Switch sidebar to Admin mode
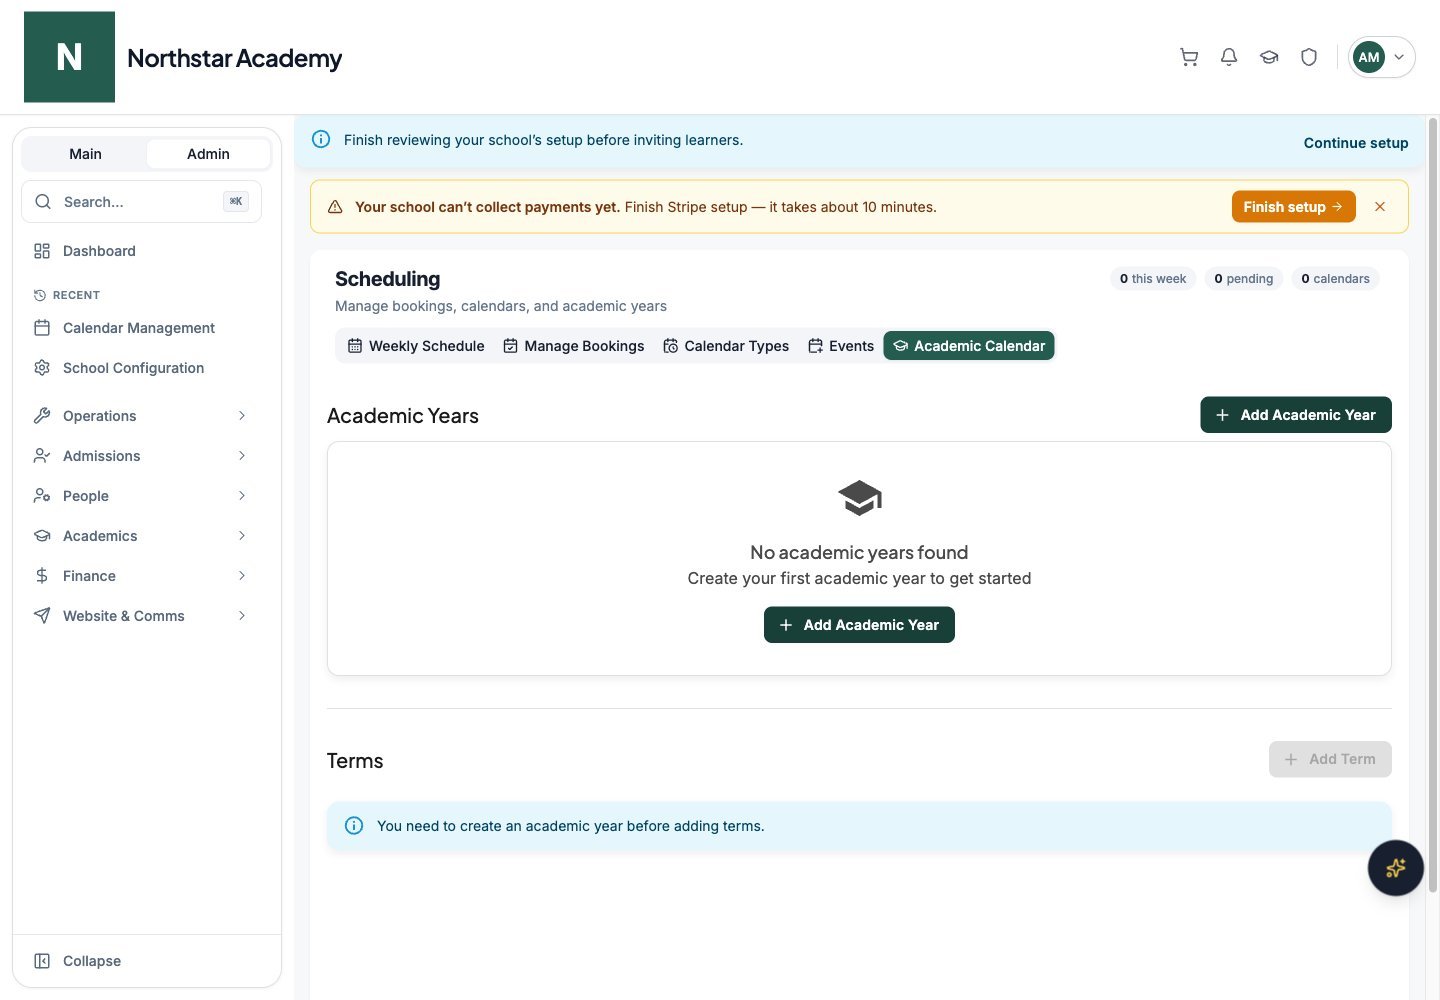 click(208, 154)
